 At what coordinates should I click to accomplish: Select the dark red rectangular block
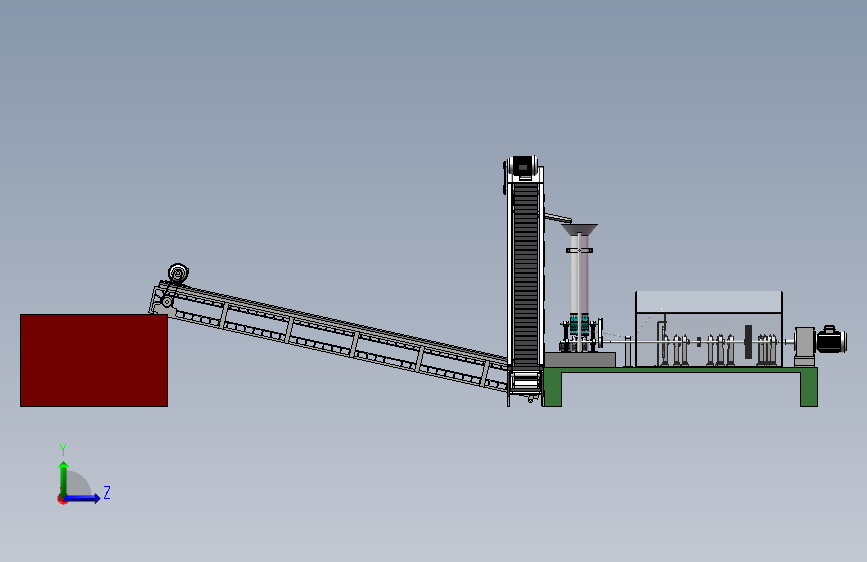point(94,360)
